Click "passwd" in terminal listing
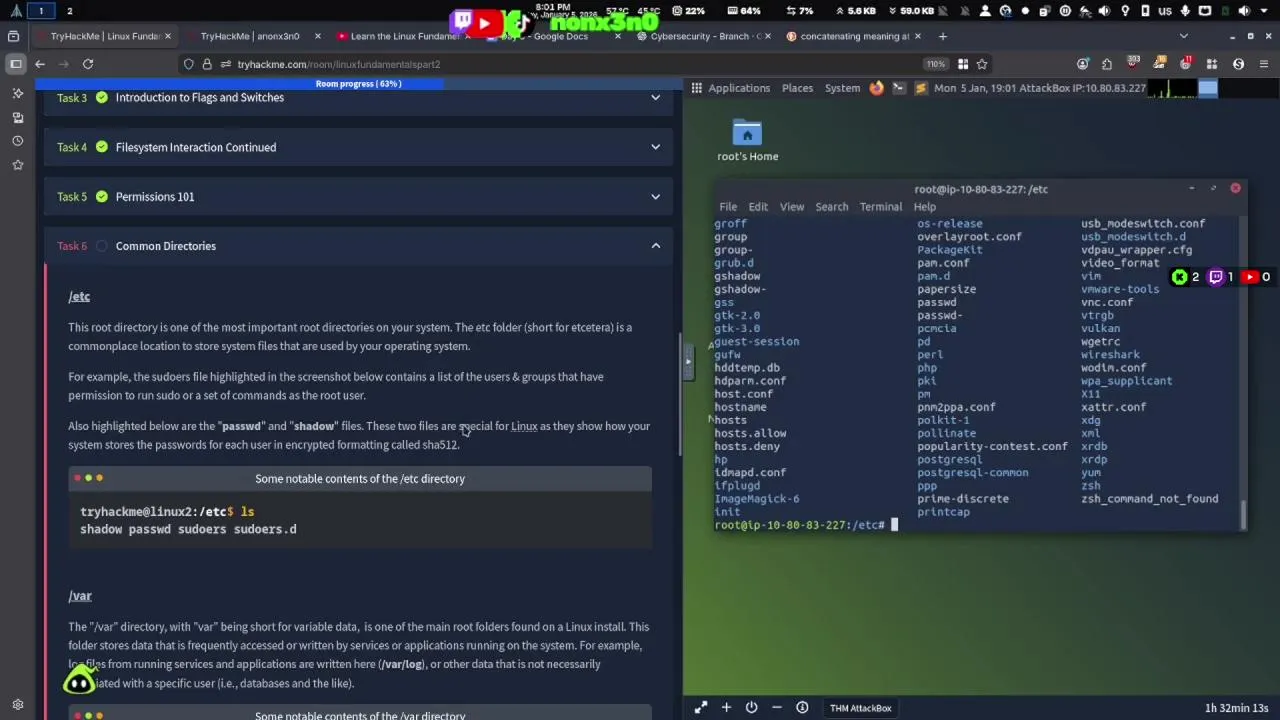The image size is (1280, 720). pyautogui.click(x=937, y=302)
